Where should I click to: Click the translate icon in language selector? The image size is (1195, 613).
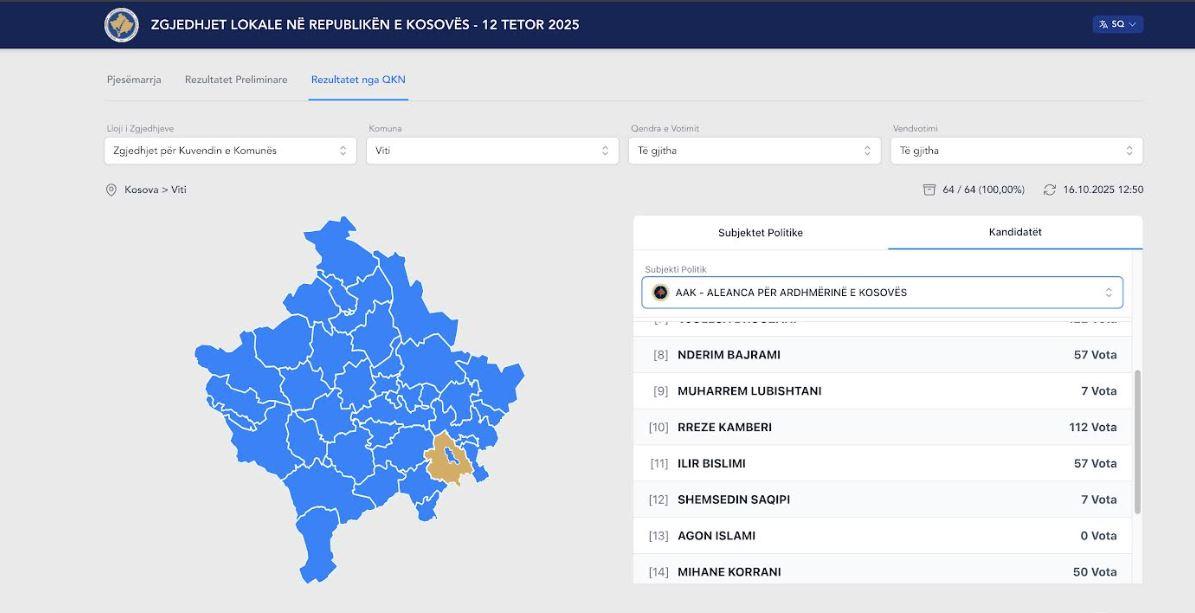coord(1103,25)
